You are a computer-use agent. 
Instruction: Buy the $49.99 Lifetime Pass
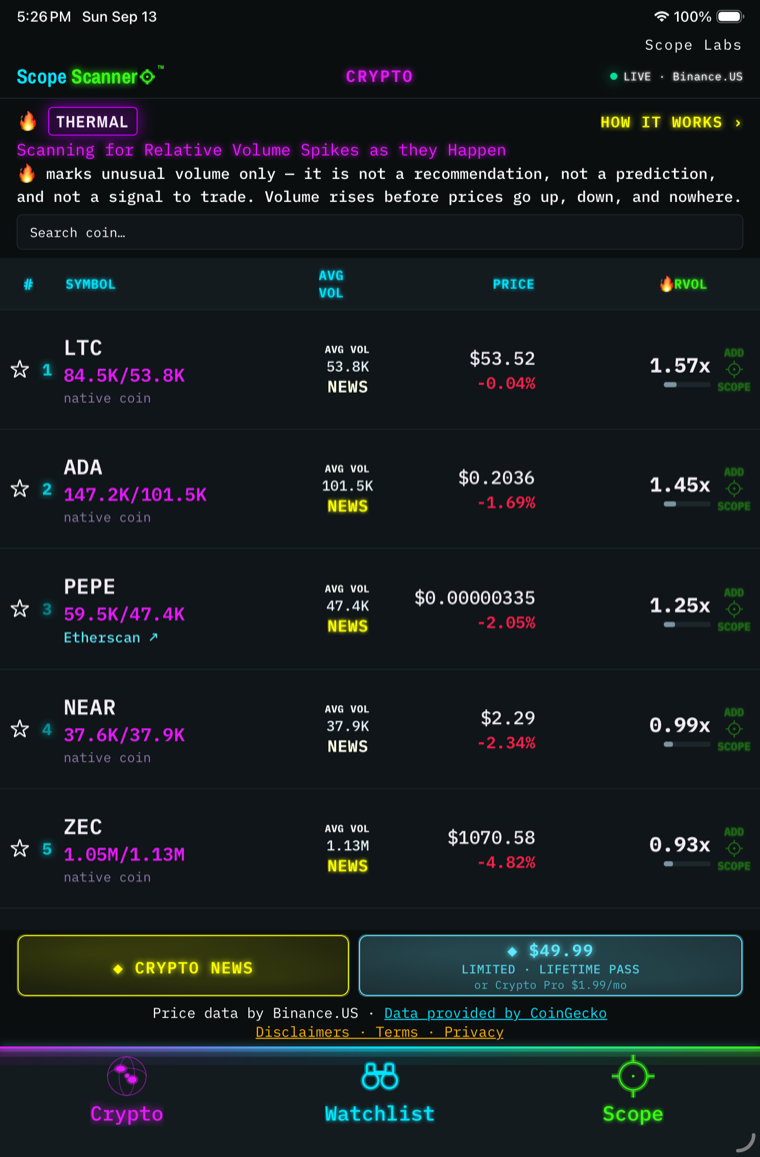coord(550,965)
